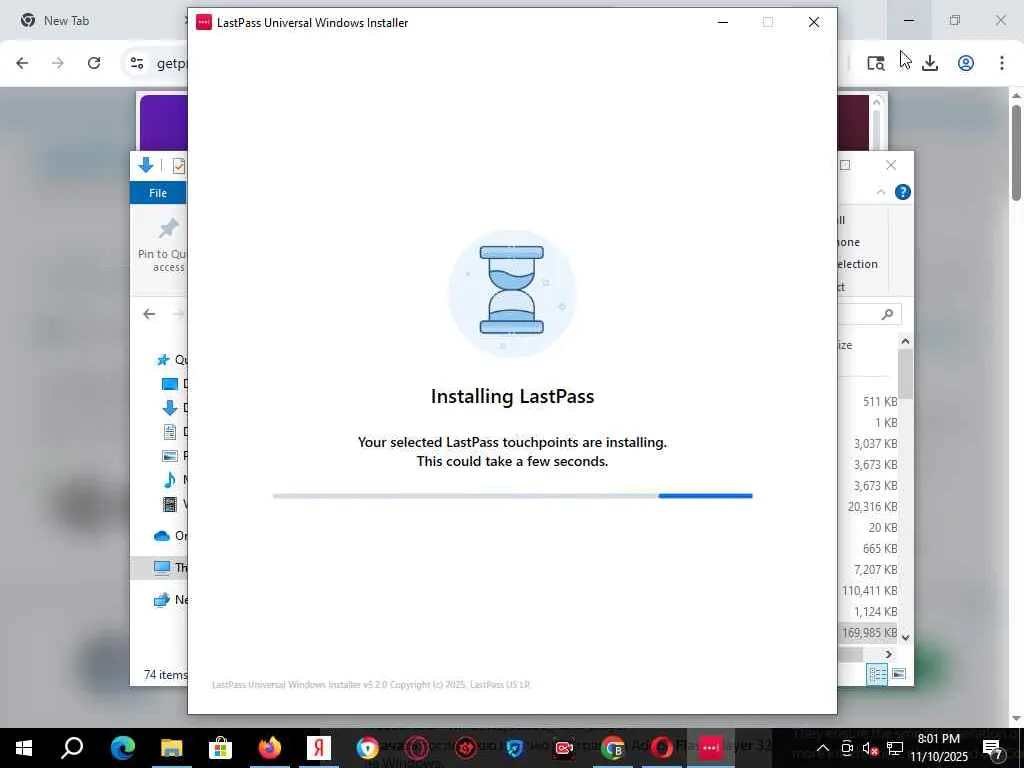Reload the Chrome page
Screen dimensions: 1024x768
[94, 63]
